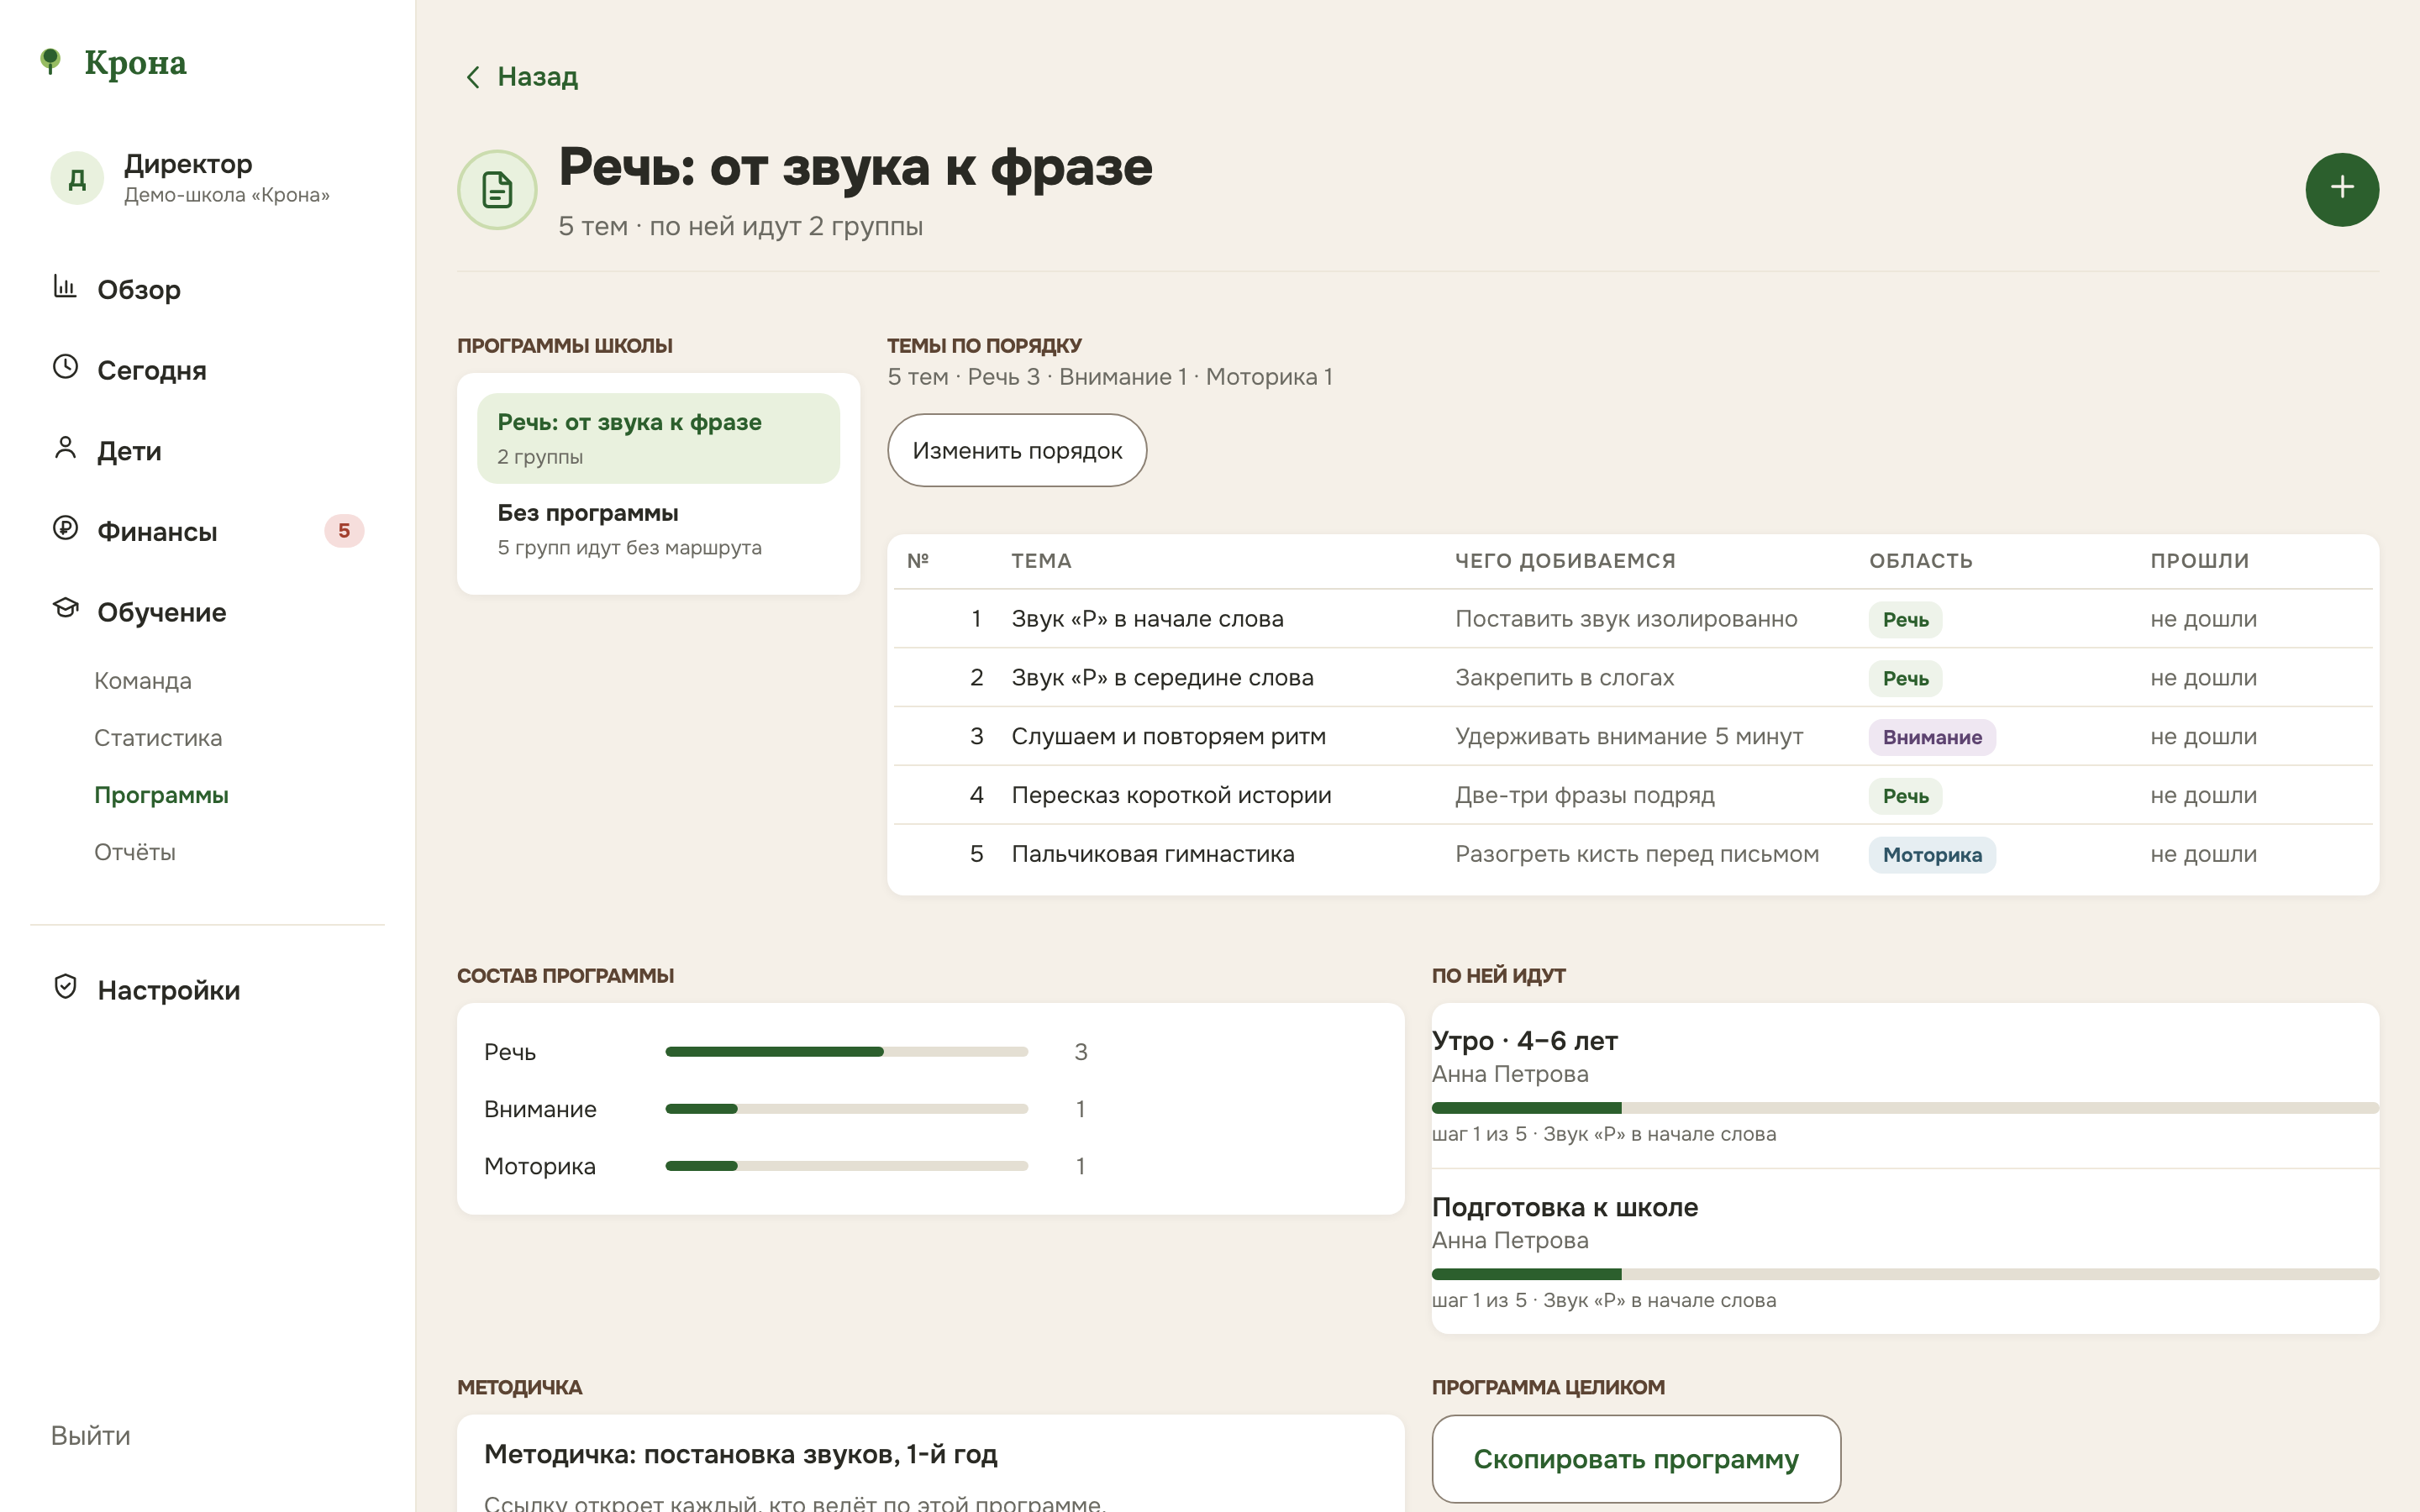Click Внимание tag in topics table

[1932, 738]
